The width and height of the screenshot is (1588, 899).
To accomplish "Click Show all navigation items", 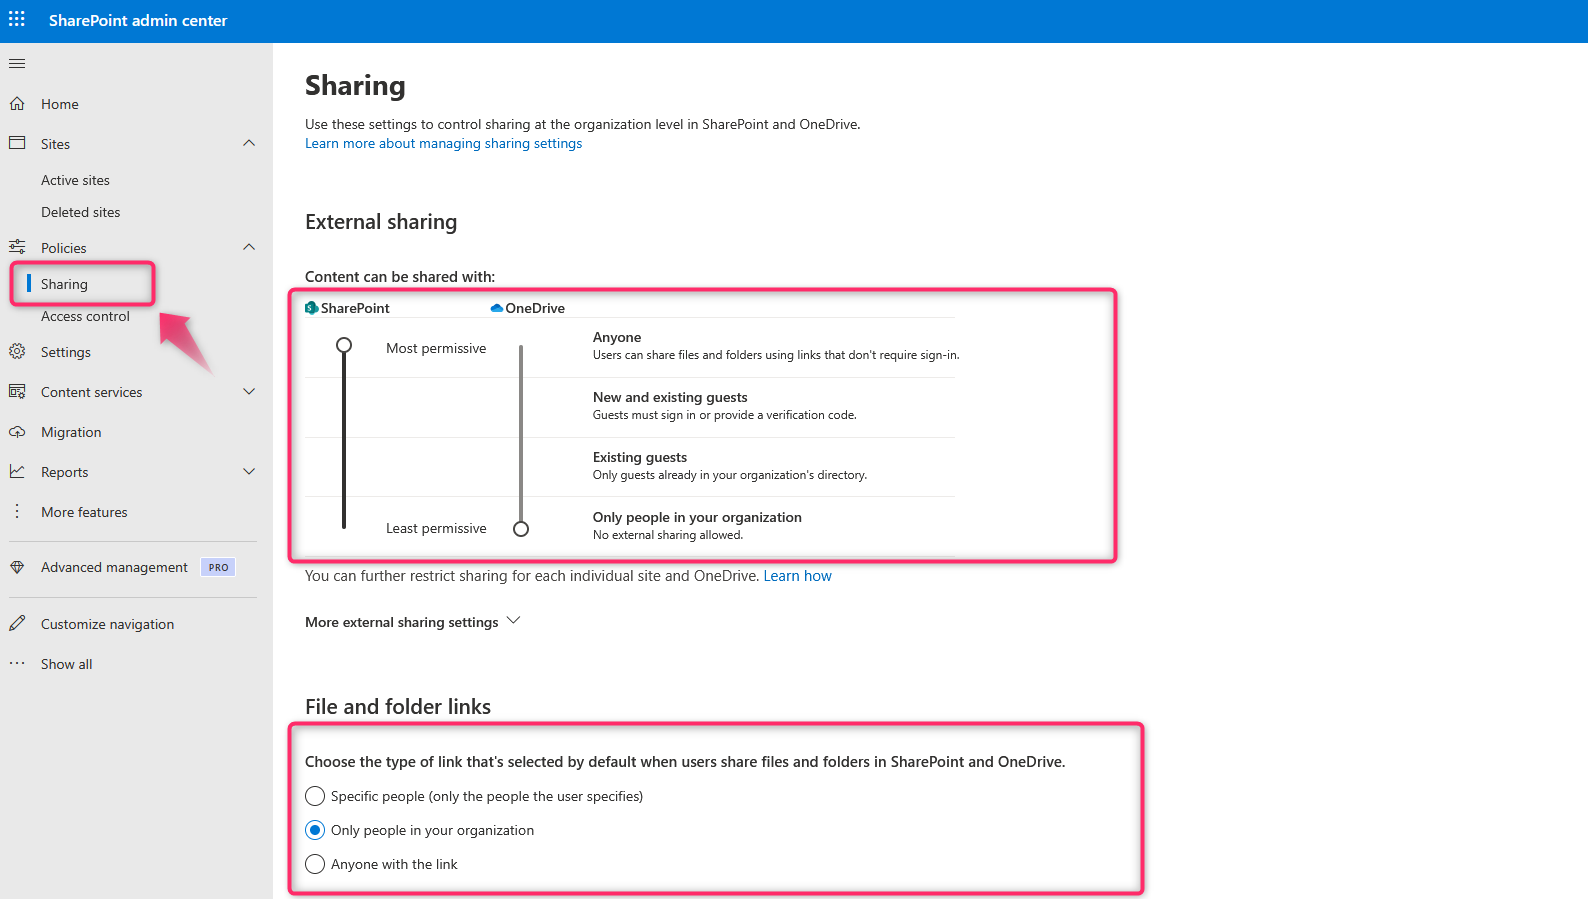I will tap(66, 664).
